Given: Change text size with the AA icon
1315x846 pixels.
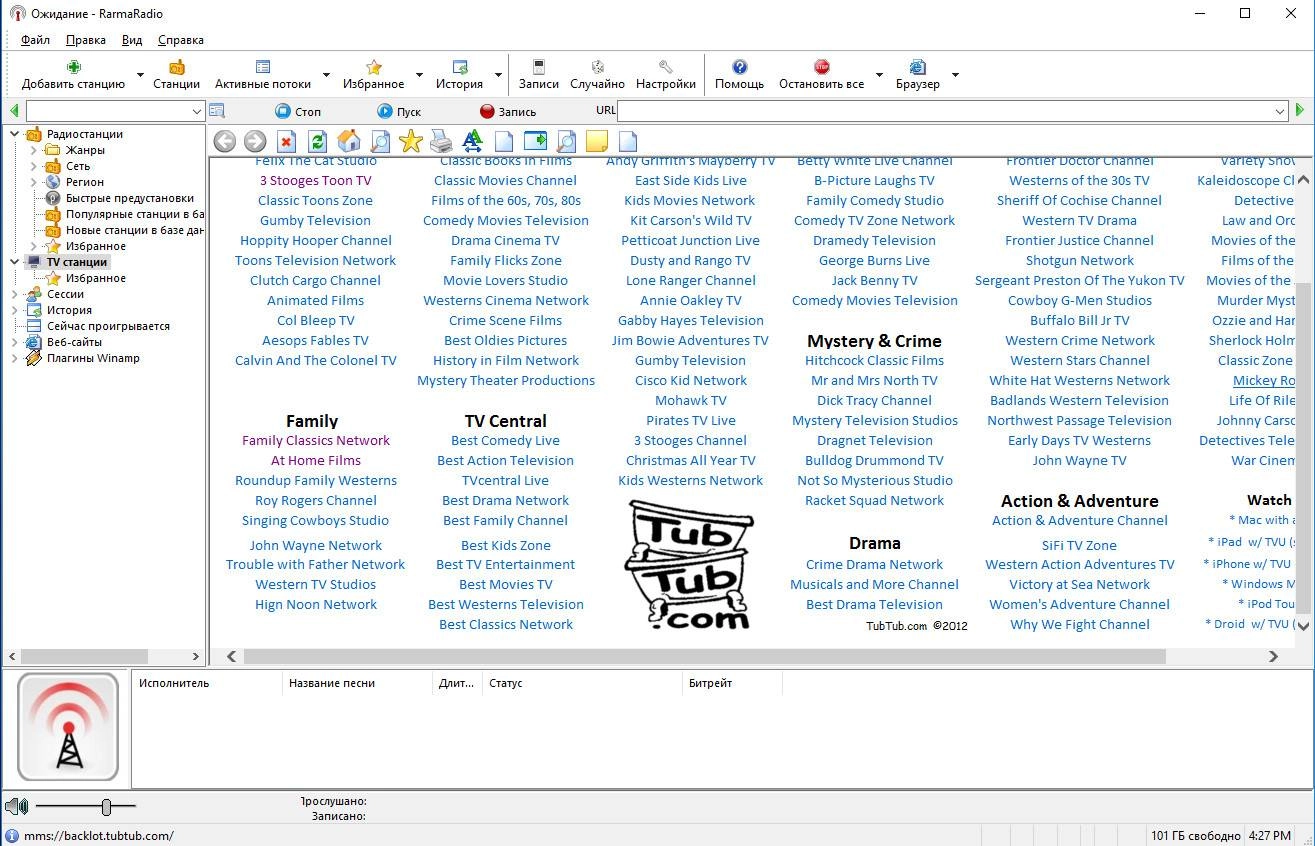Looking at the screenshot, I should pyautogui.click(x=472, y=141).
